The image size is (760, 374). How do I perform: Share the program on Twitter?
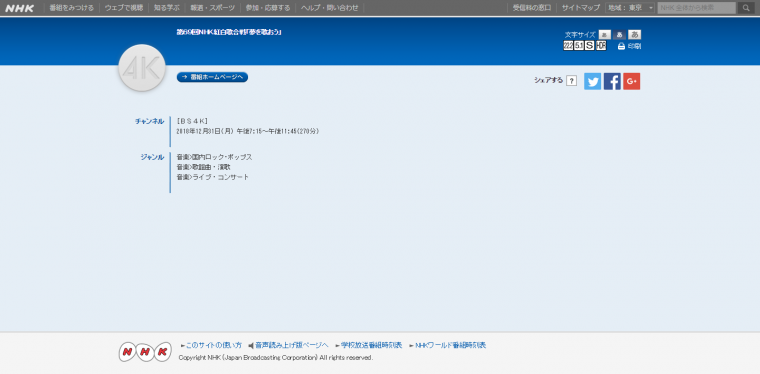592,81
